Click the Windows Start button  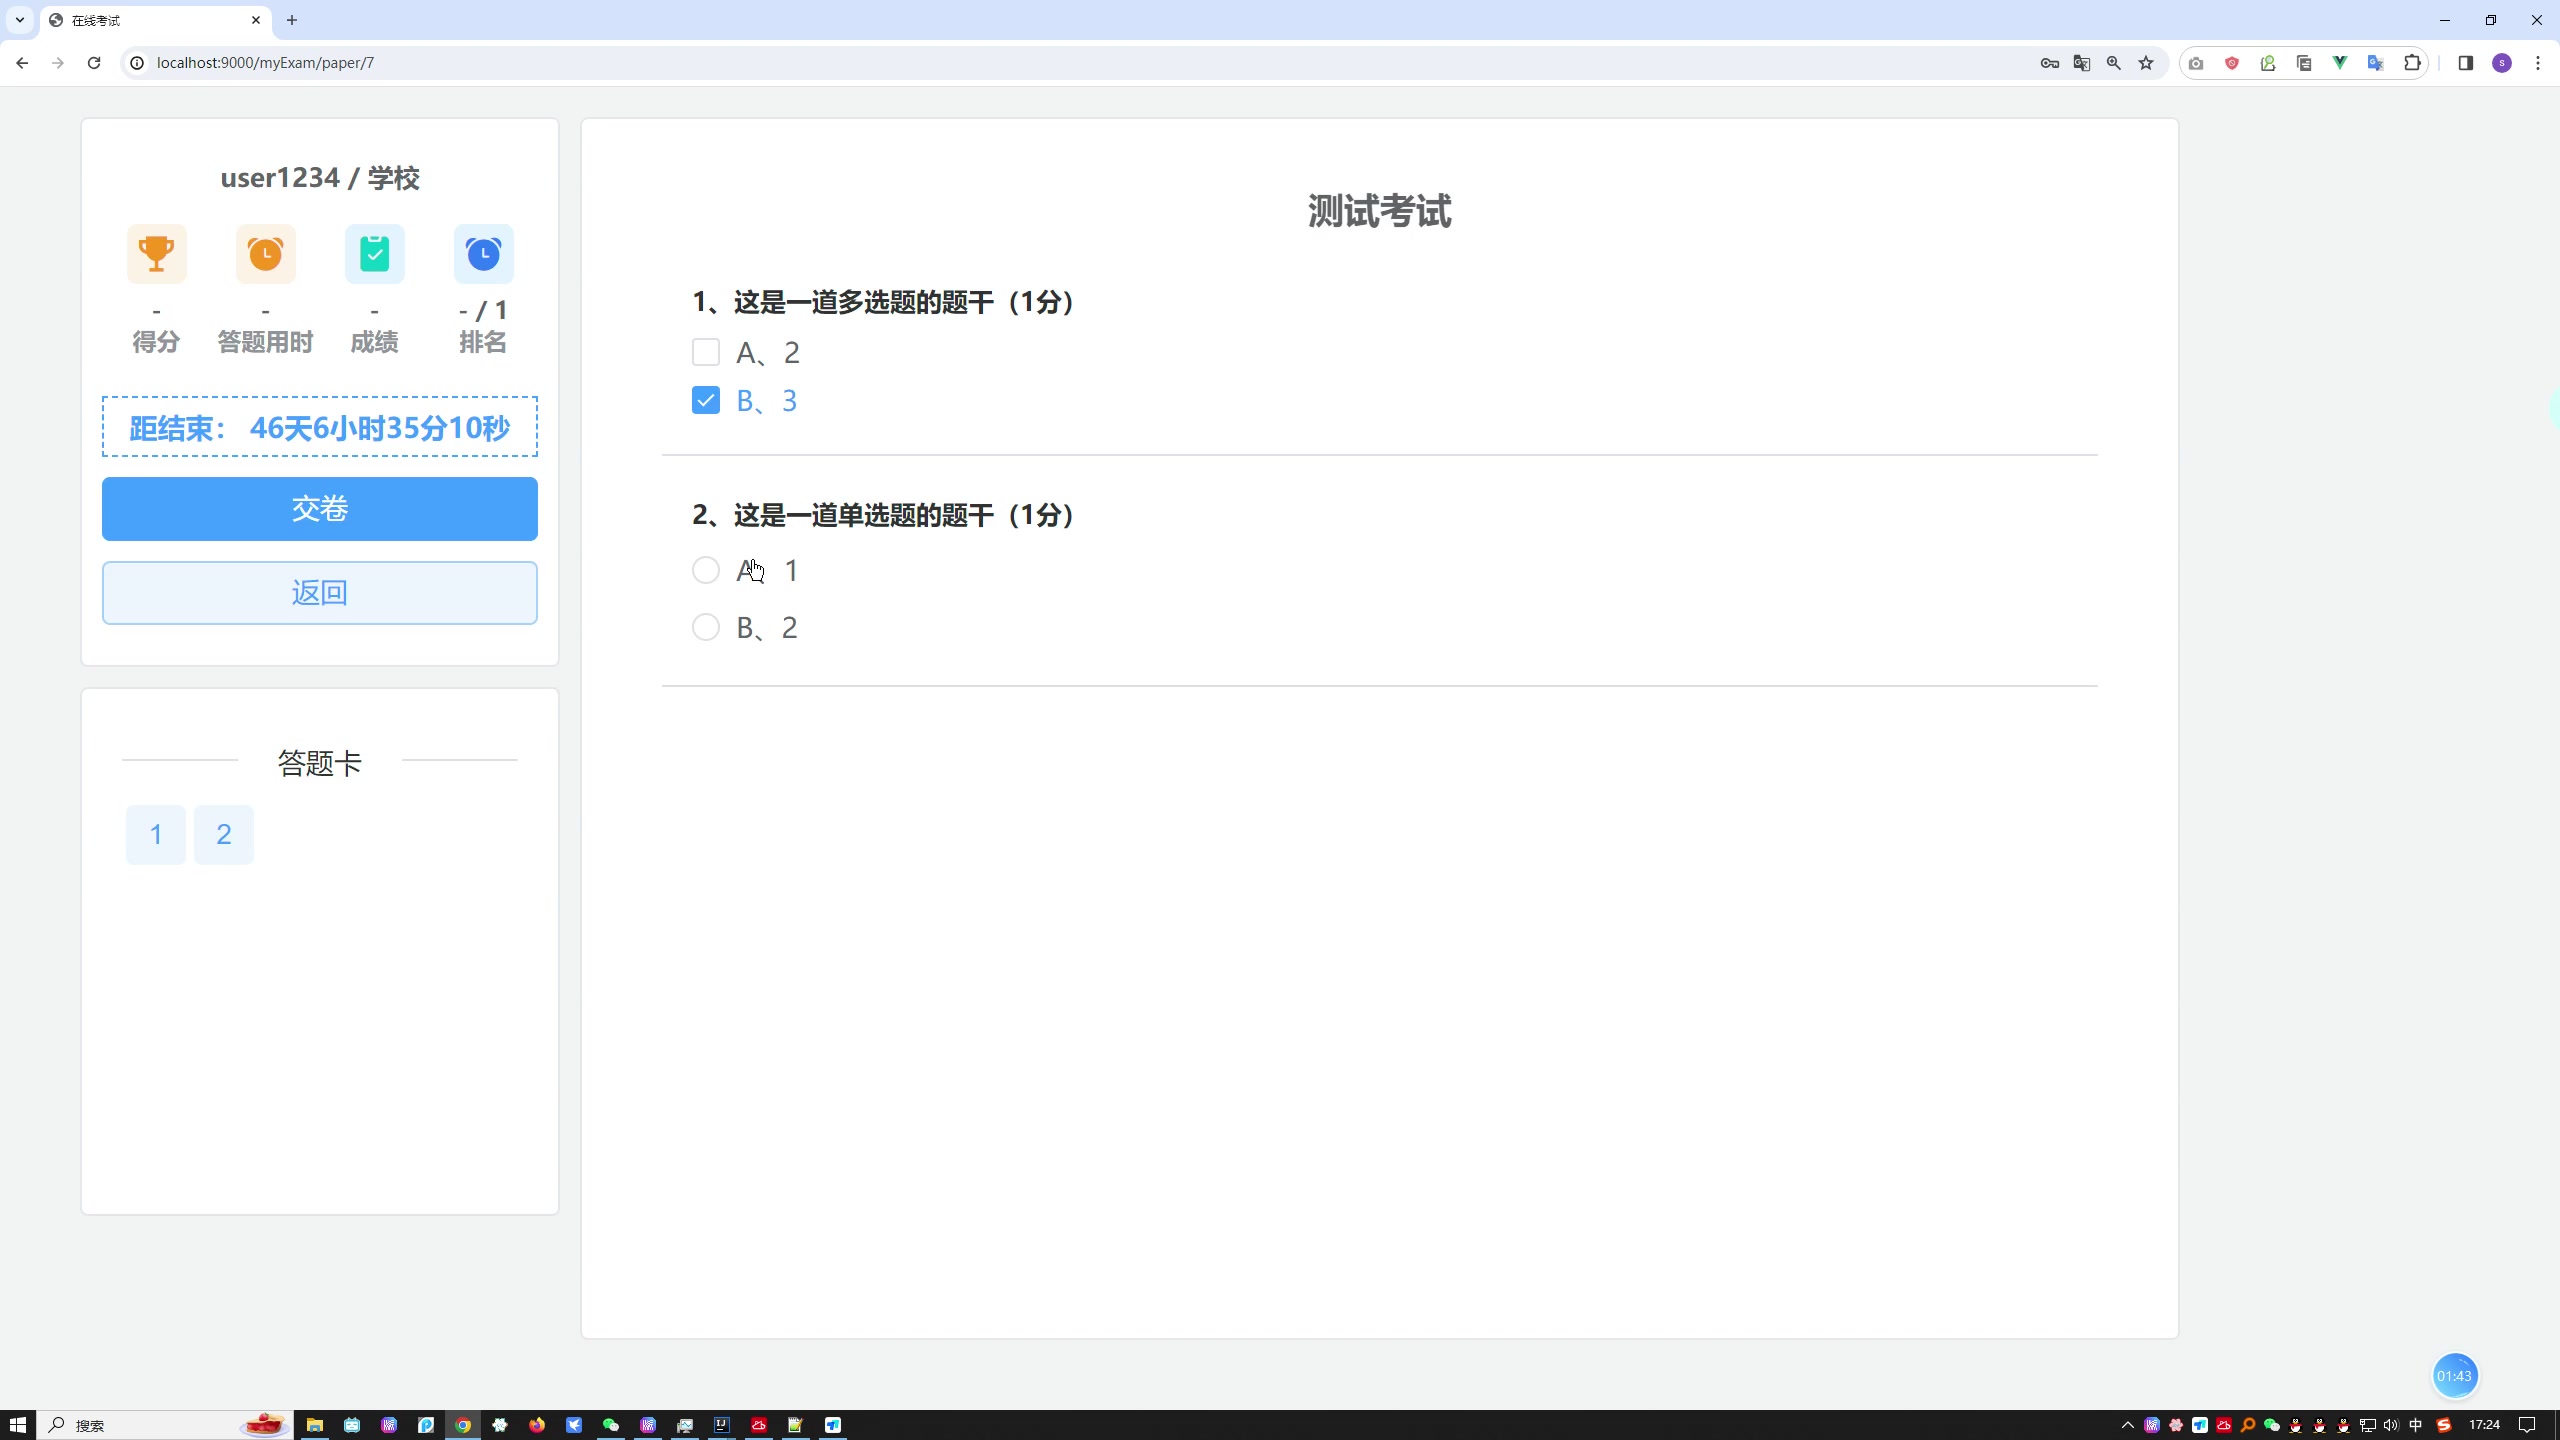[18, 1425]
